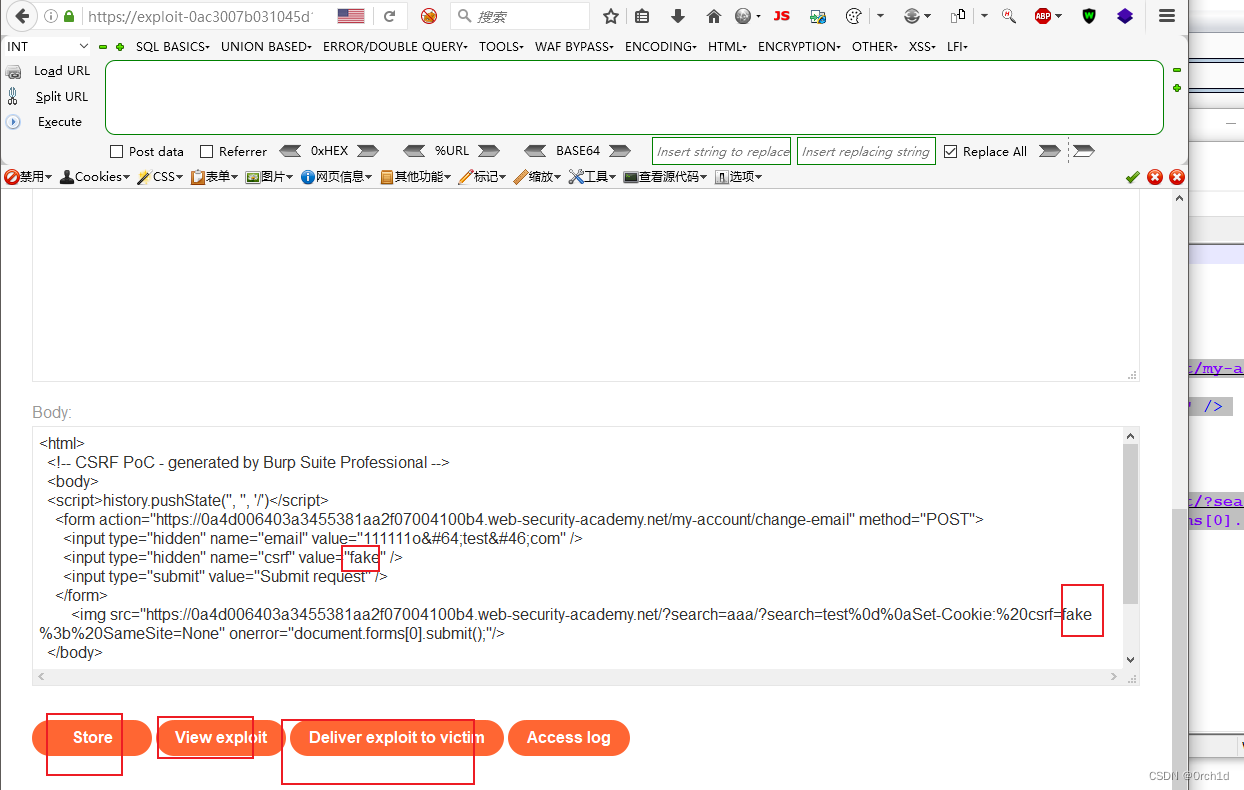Enable the Referrer checkbox
Screen dimensions: 1244x790
click(207, 152)
